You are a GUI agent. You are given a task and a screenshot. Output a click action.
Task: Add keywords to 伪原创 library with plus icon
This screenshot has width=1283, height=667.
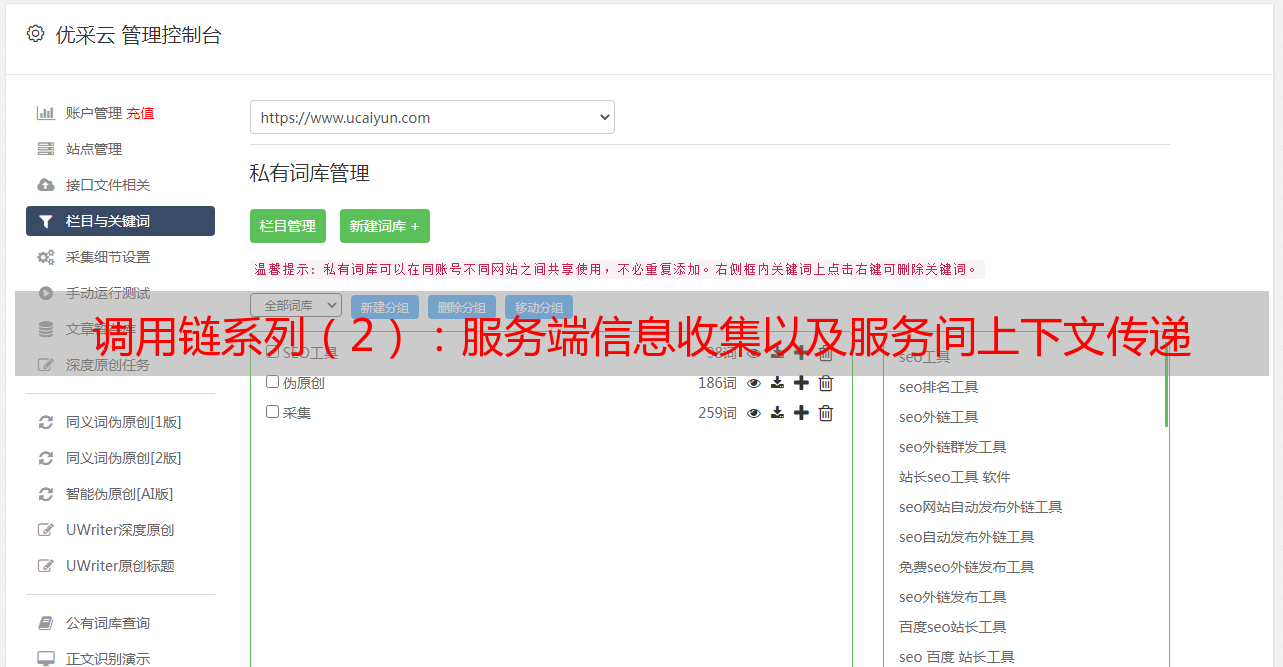click(x=801, y=383)
